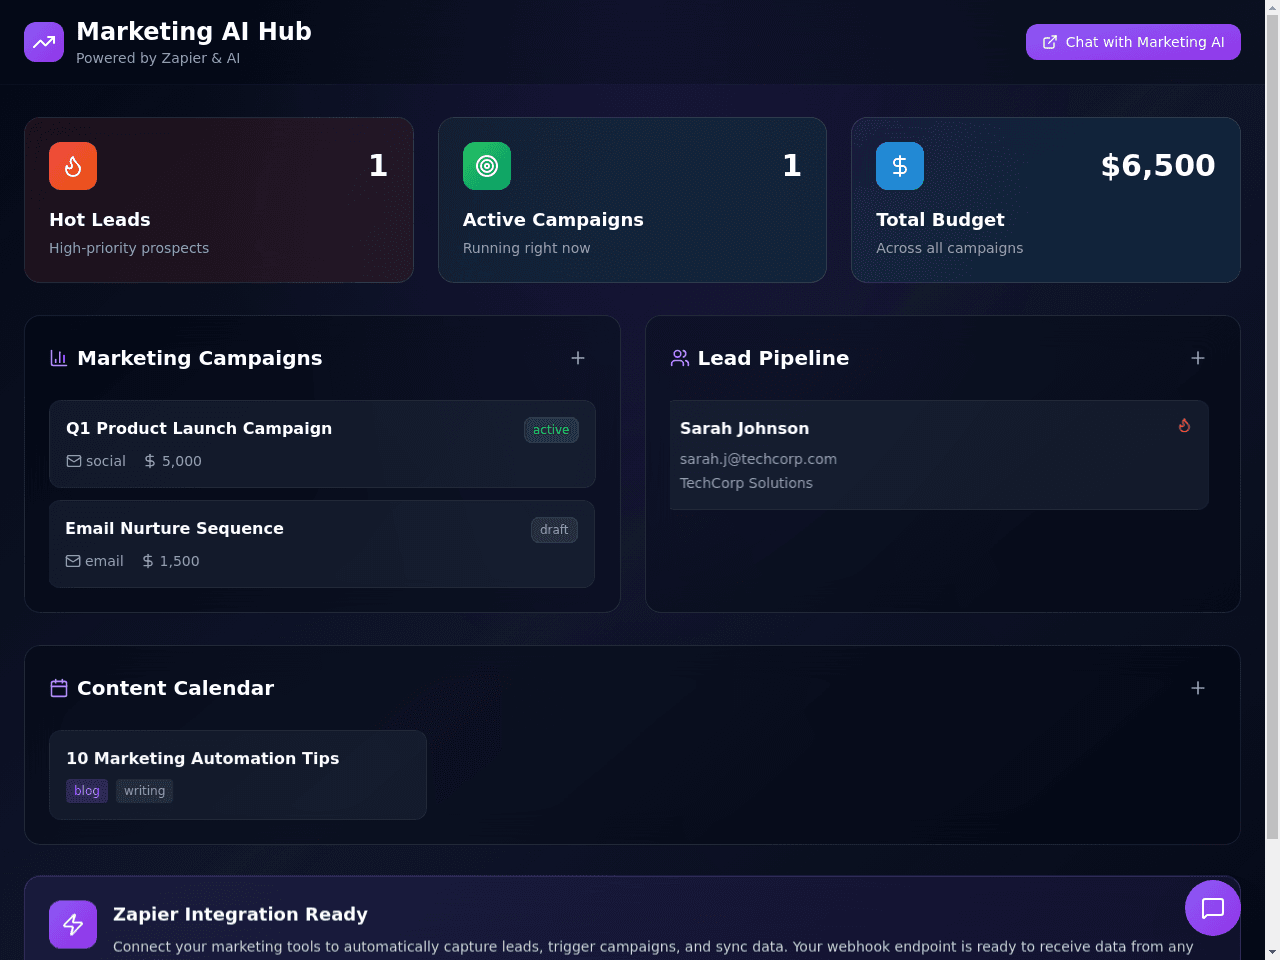Click the Running right now caption
The width and height of the screenshot is (1280, 960).
(x=526, y=248)
